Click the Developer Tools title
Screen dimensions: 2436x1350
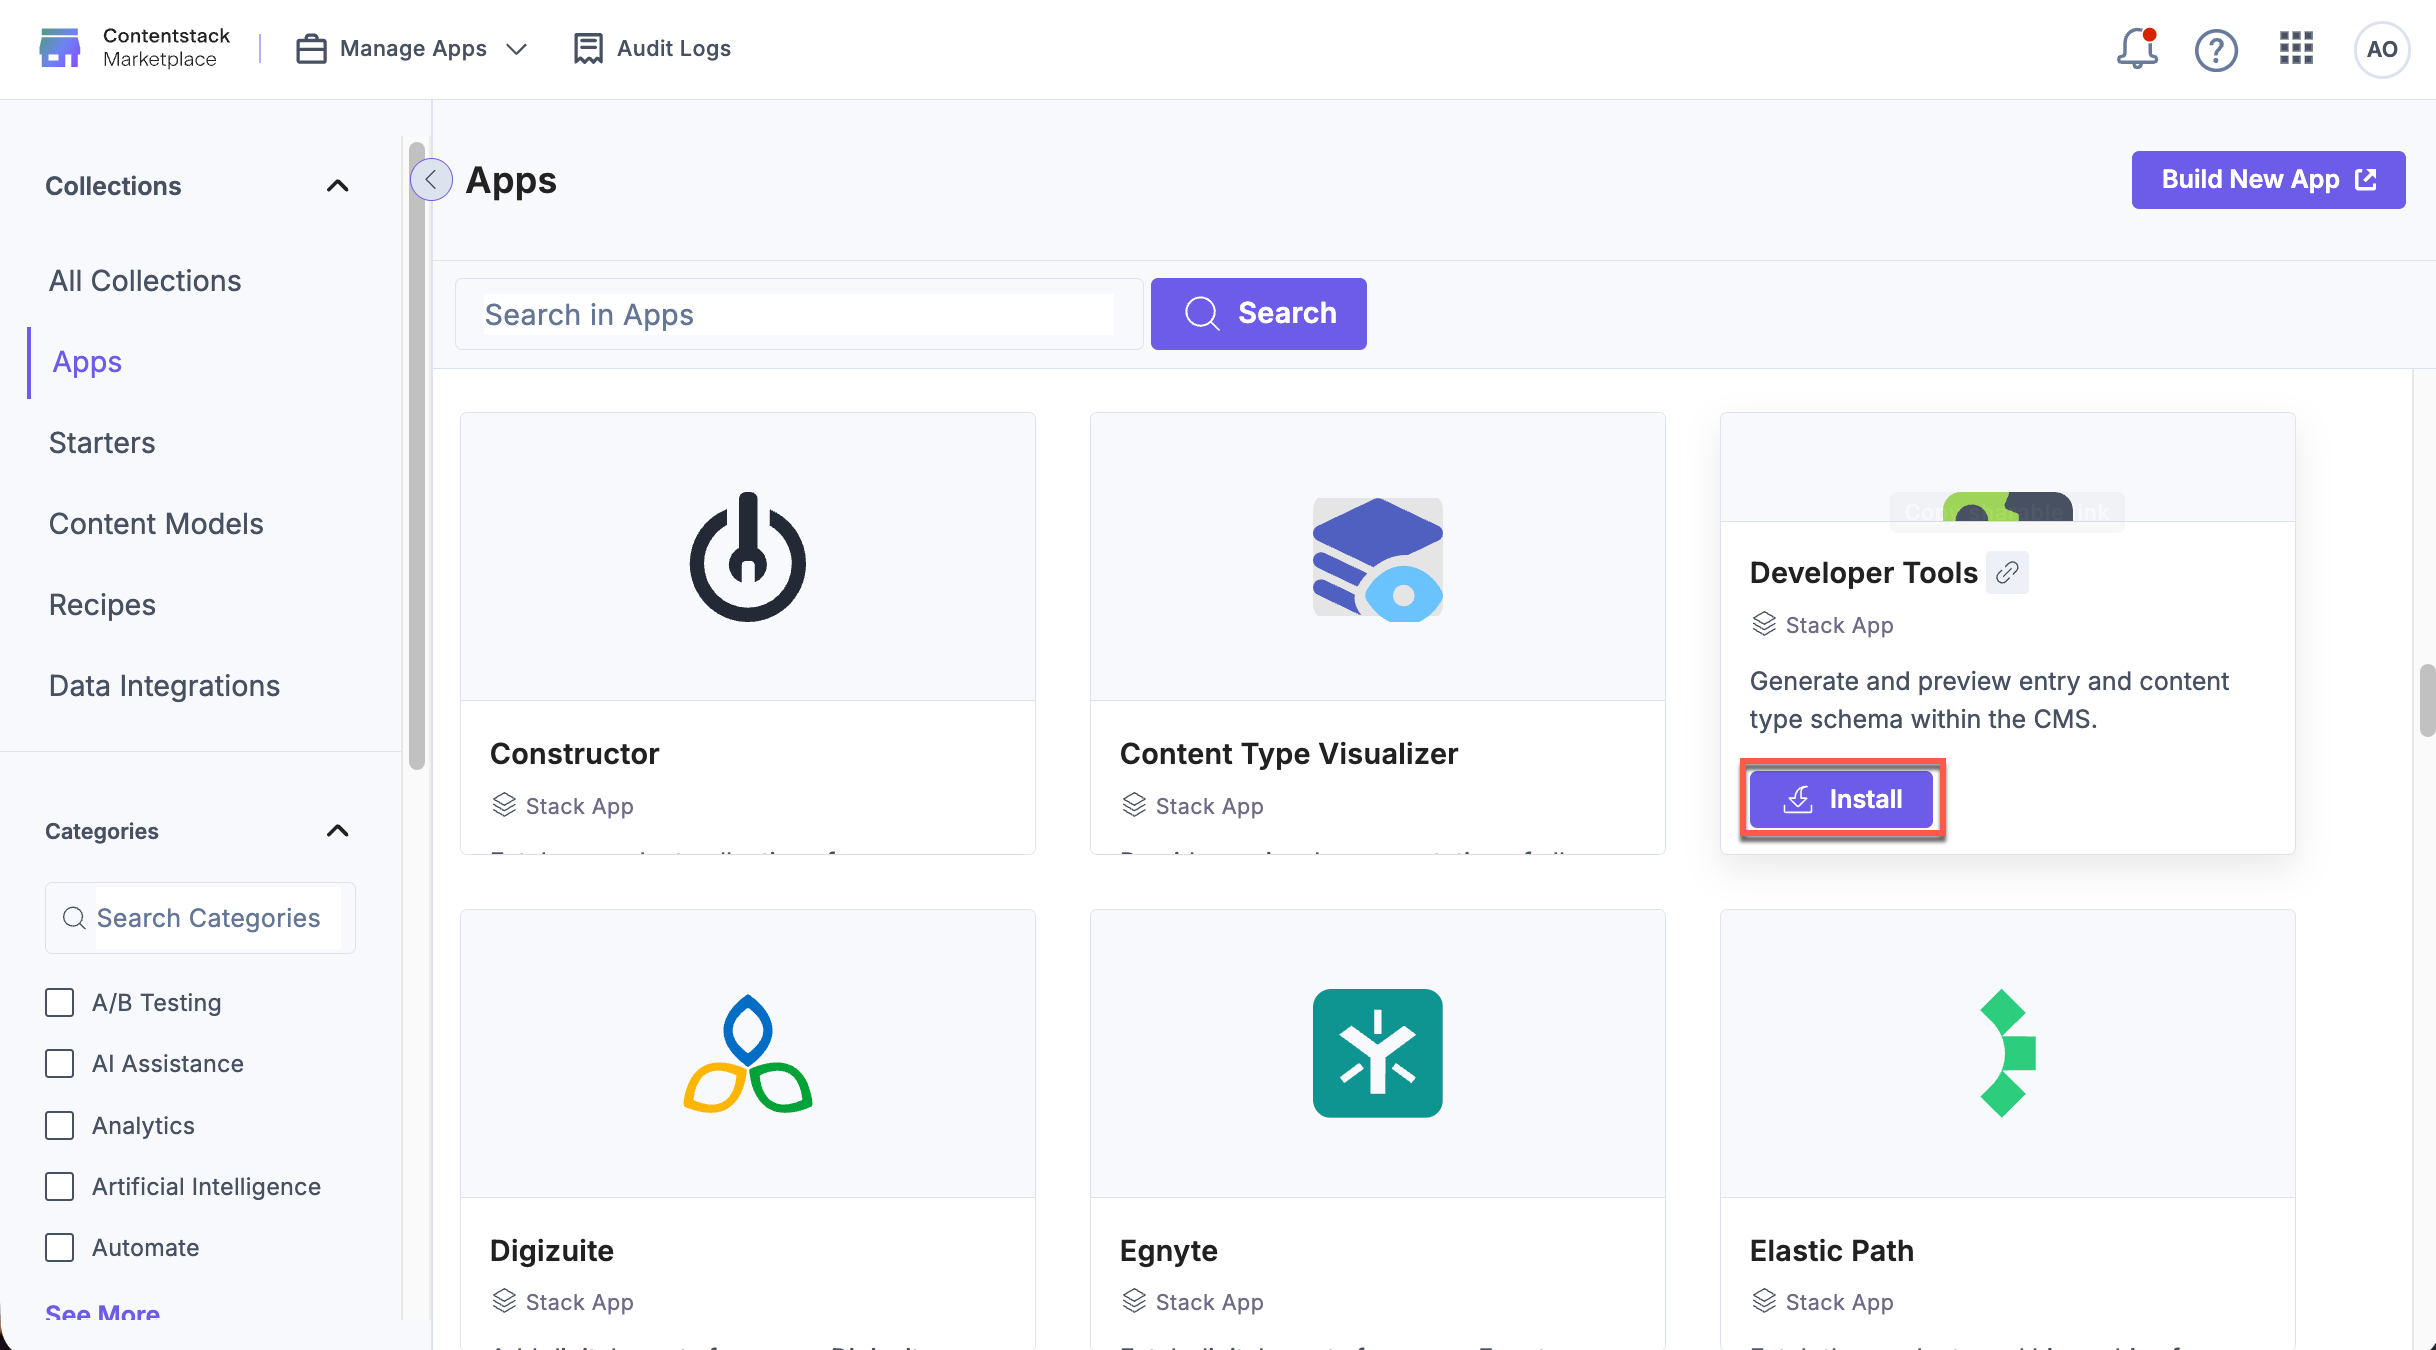click(1863, 572)
